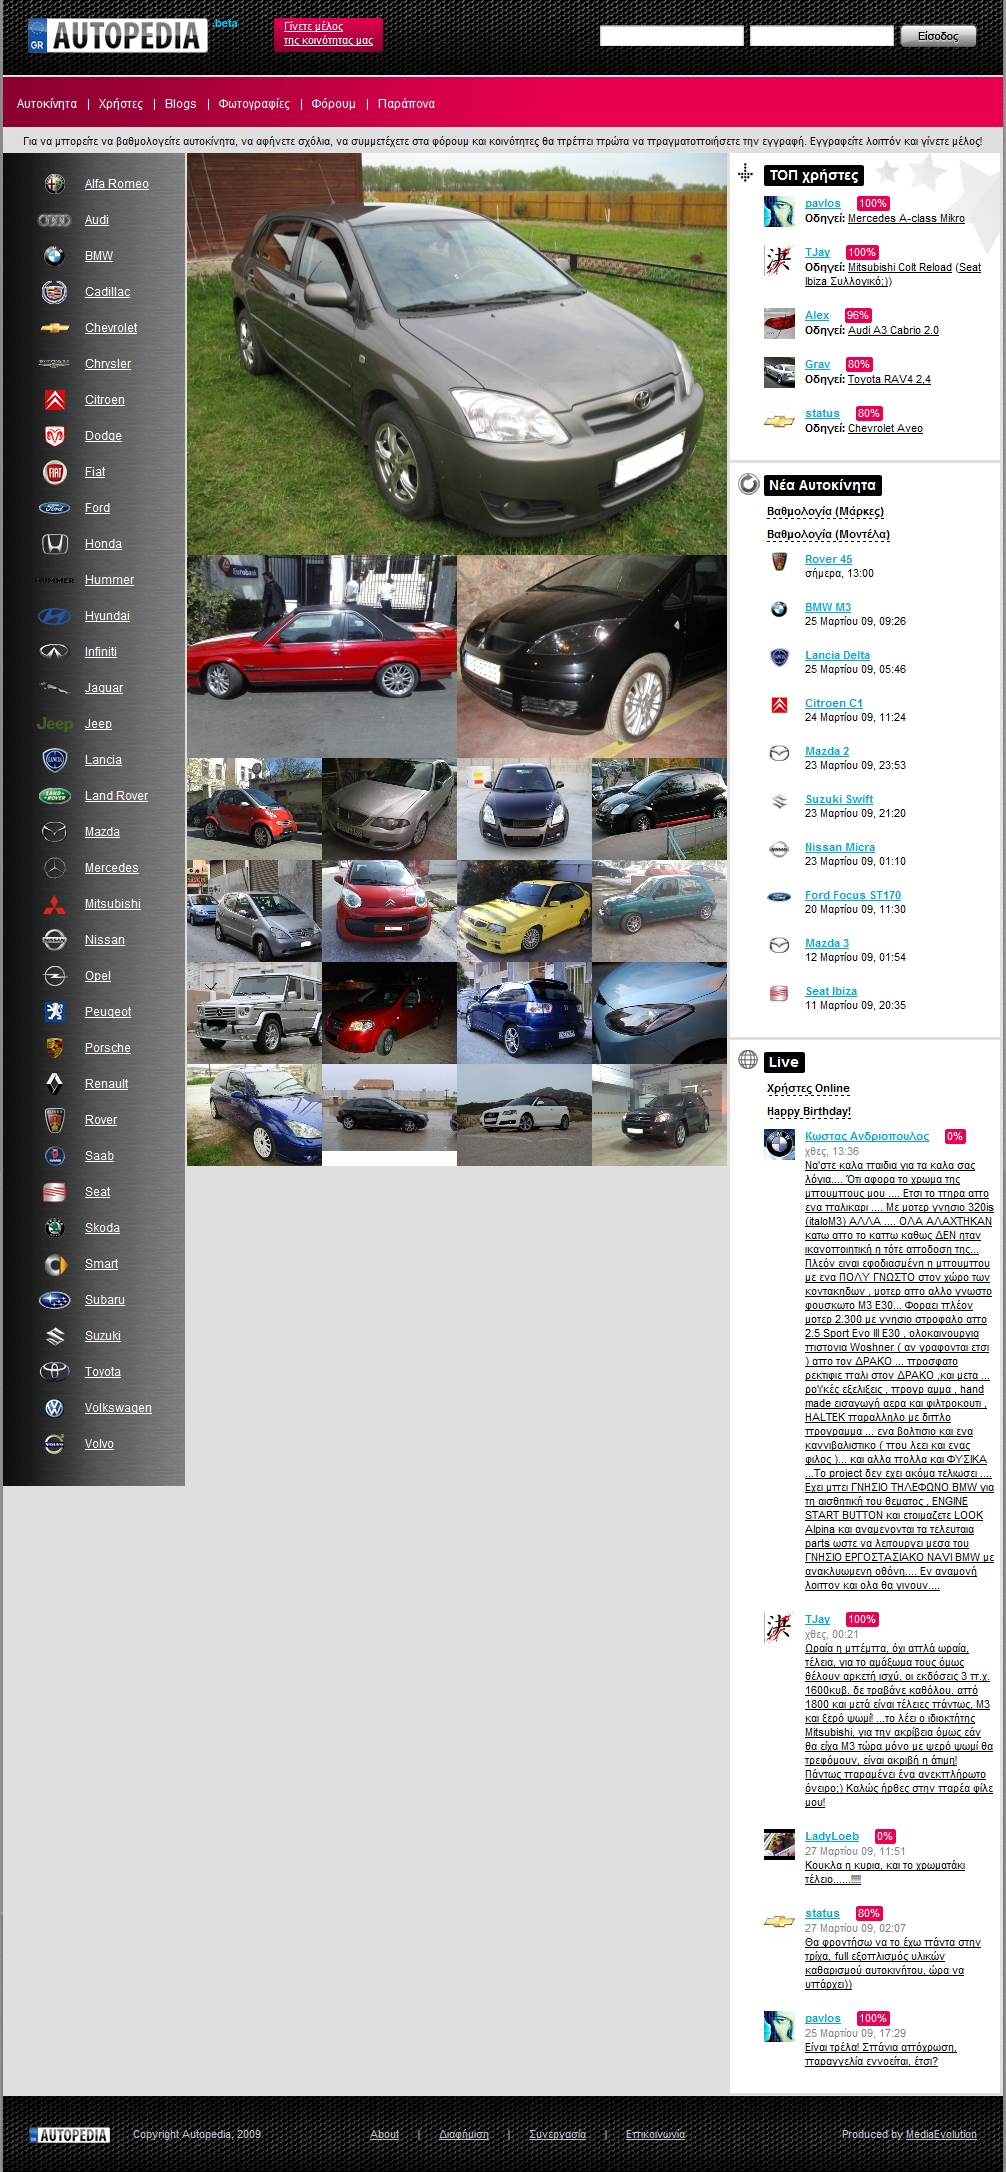Click the Subaru logo icon

click(x=54, y=1300)
